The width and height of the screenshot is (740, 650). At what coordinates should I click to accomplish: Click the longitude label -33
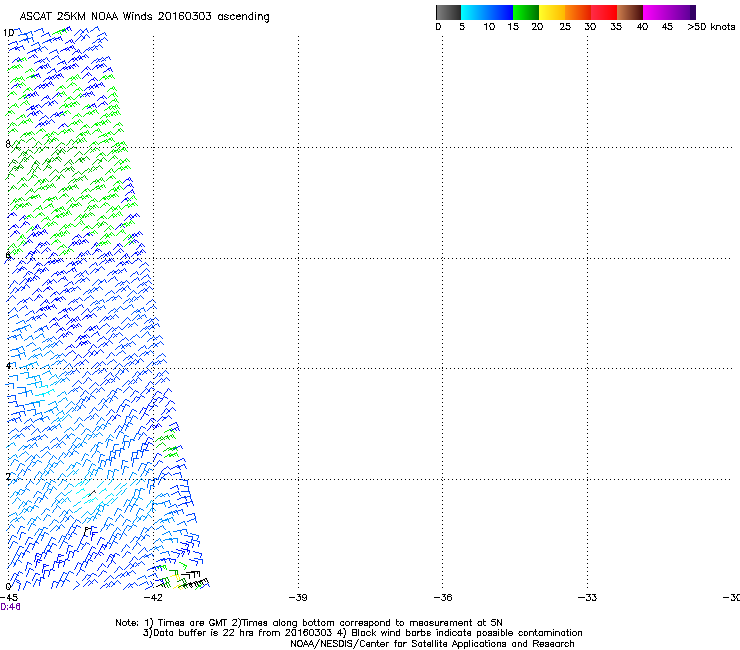click(588, 598)
